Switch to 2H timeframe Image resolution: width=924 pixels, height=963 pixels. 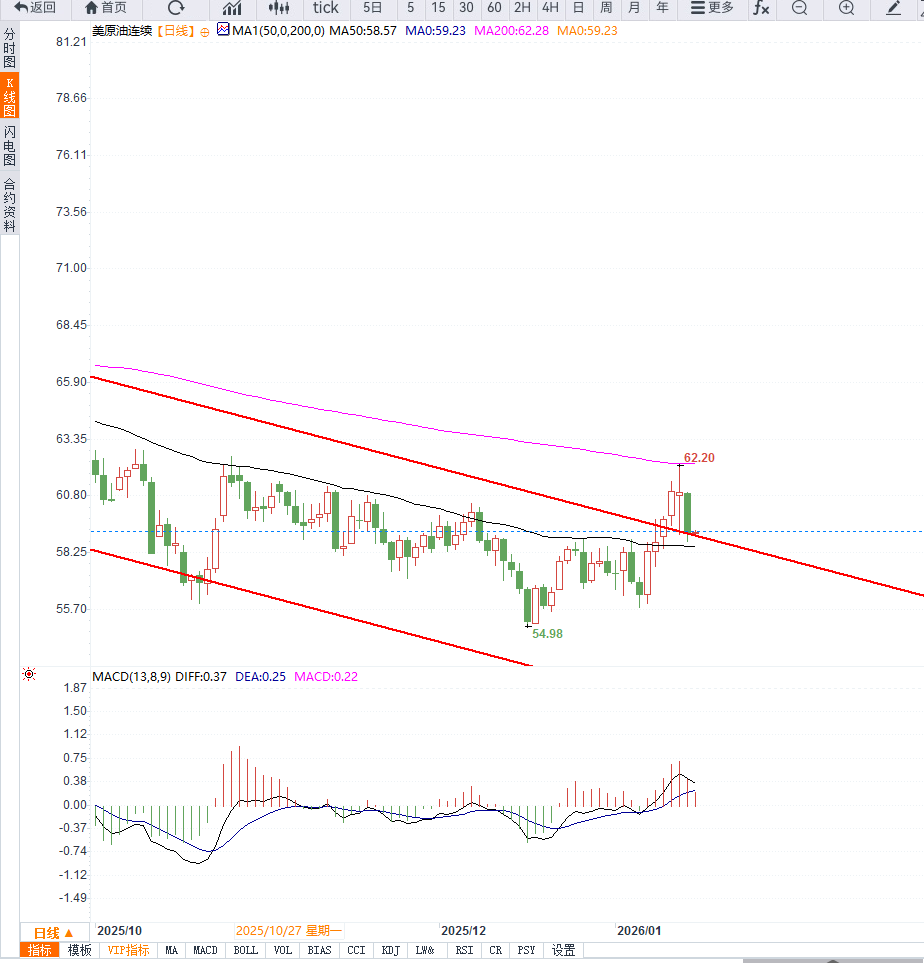click(x=522, y=8)
